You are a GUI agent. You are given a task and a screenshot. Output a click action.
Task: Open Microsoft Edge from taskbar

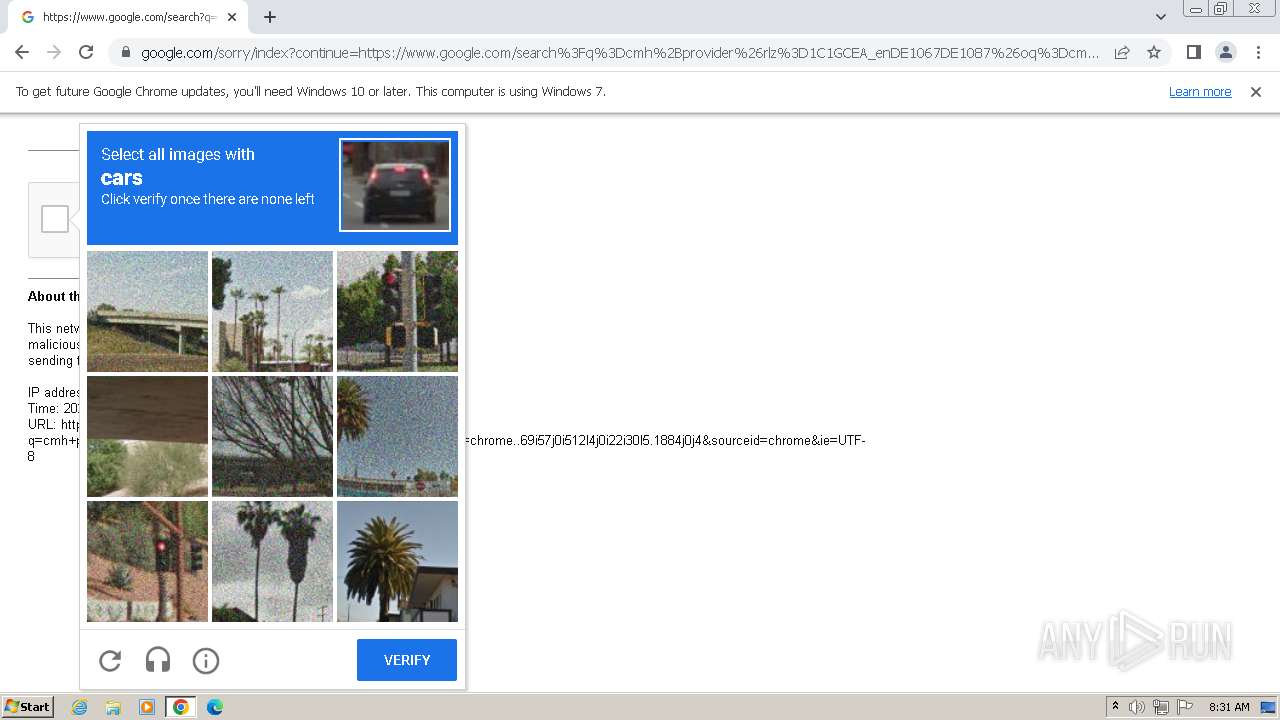215,707
